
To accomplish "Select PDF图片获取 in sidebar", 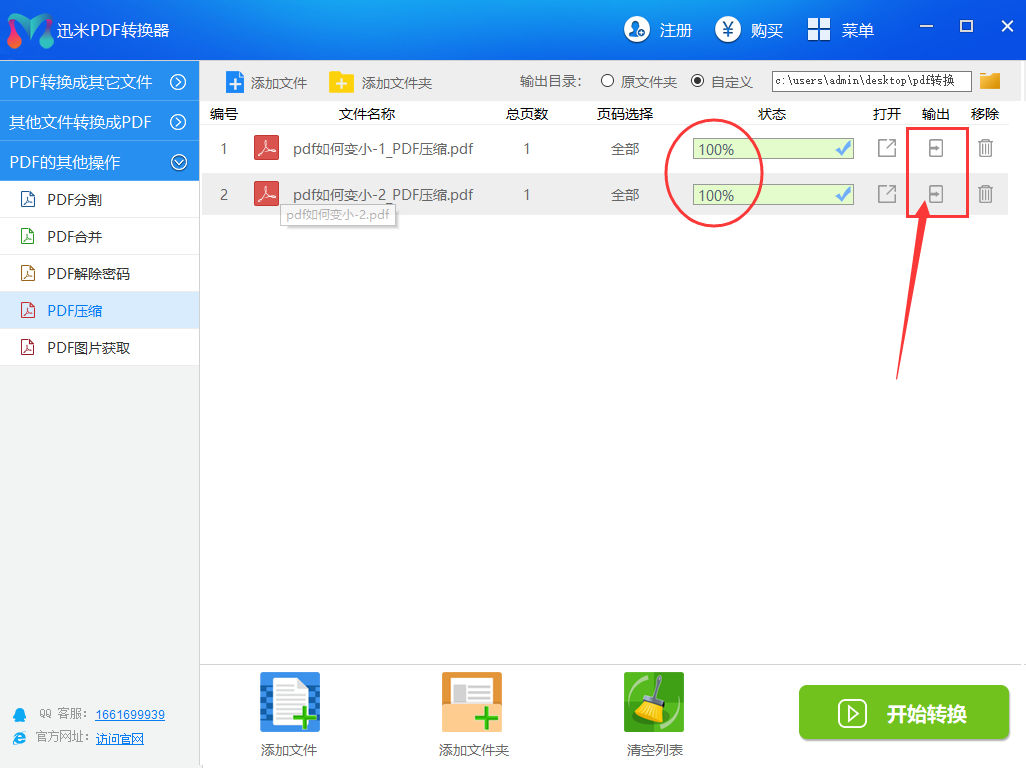I will point(88,348).
